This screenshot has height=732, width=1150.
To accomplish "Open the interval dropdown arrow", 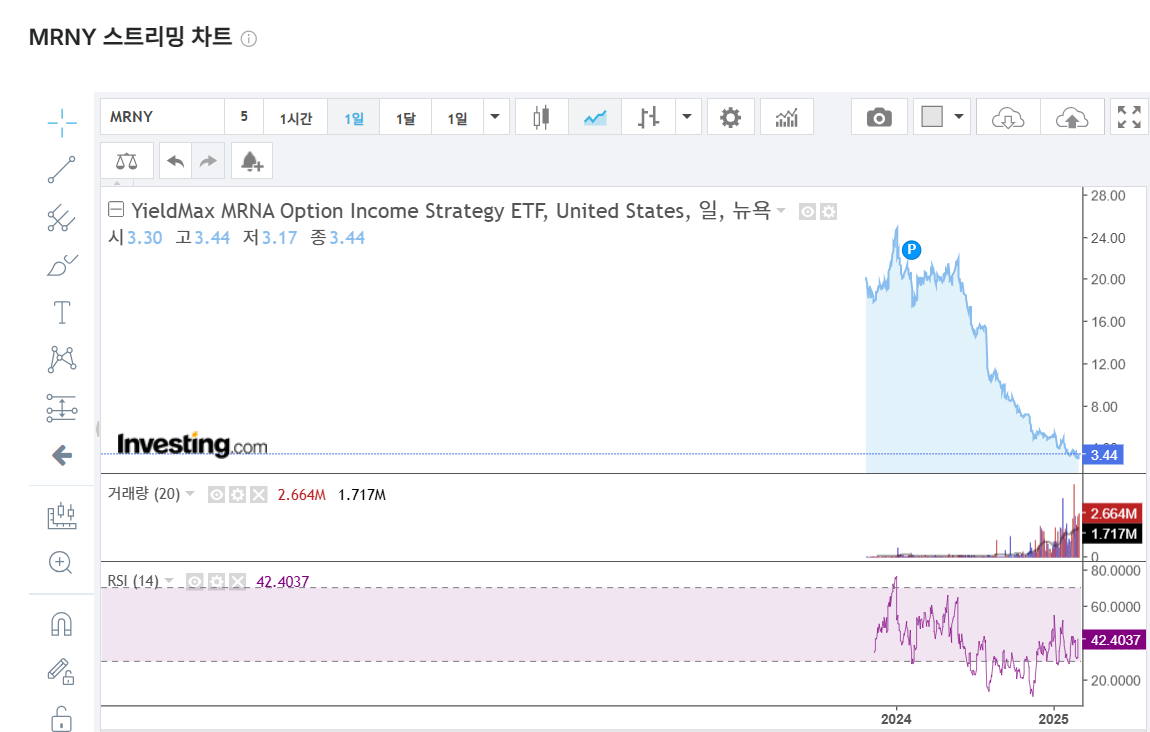I will [x=495, y=117].
